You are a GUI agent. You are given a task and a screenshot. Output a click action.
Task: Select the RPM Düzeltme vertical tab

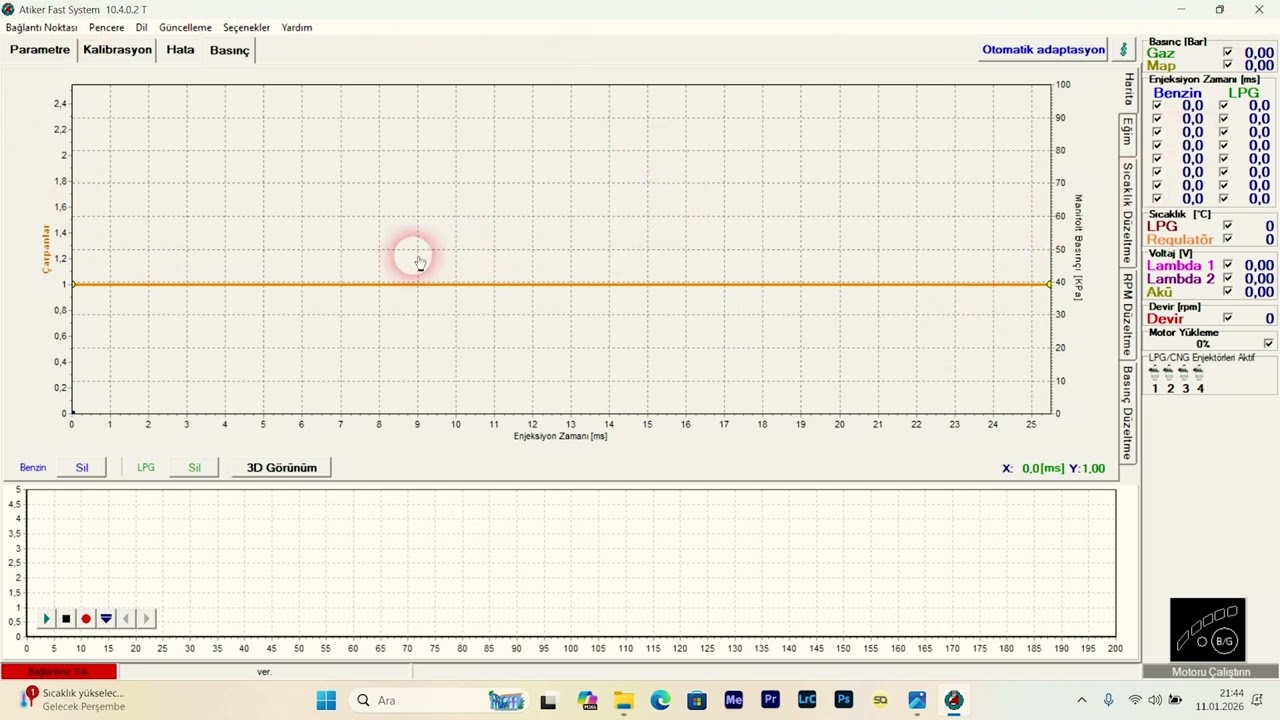pos(1128,313)
